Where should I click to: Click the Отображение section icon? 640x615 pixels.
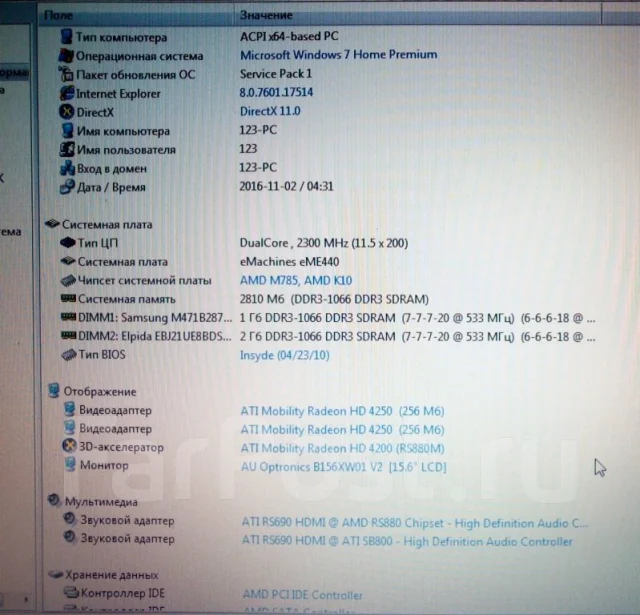click(x=53, y=391)
